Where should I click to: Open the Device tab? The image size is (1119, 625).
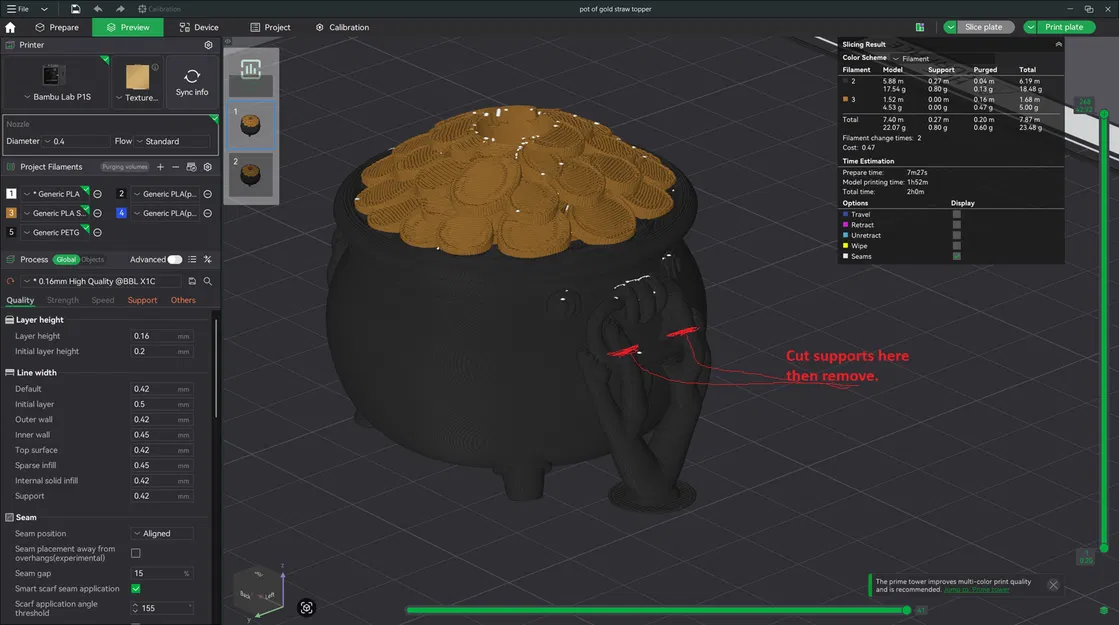click(x=199, y=27)
